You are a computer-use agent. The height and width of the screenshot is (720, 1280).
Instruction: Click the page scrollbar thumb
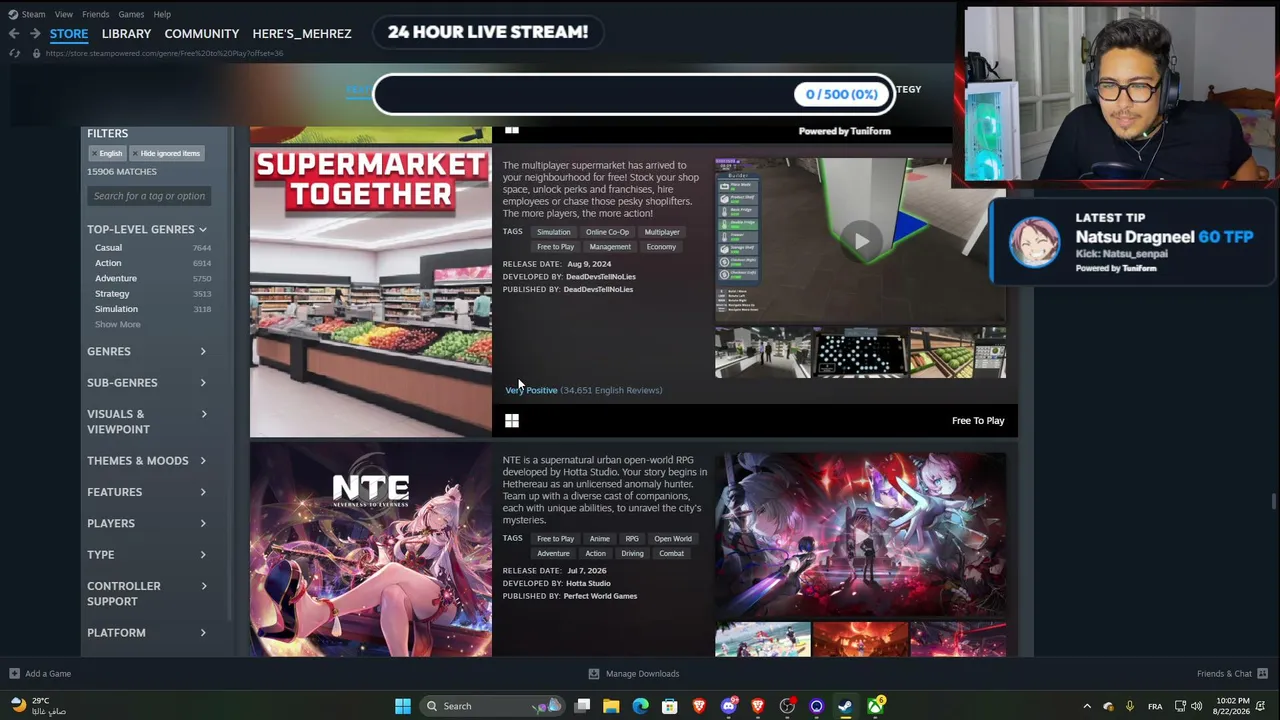tap(1273, 501)
